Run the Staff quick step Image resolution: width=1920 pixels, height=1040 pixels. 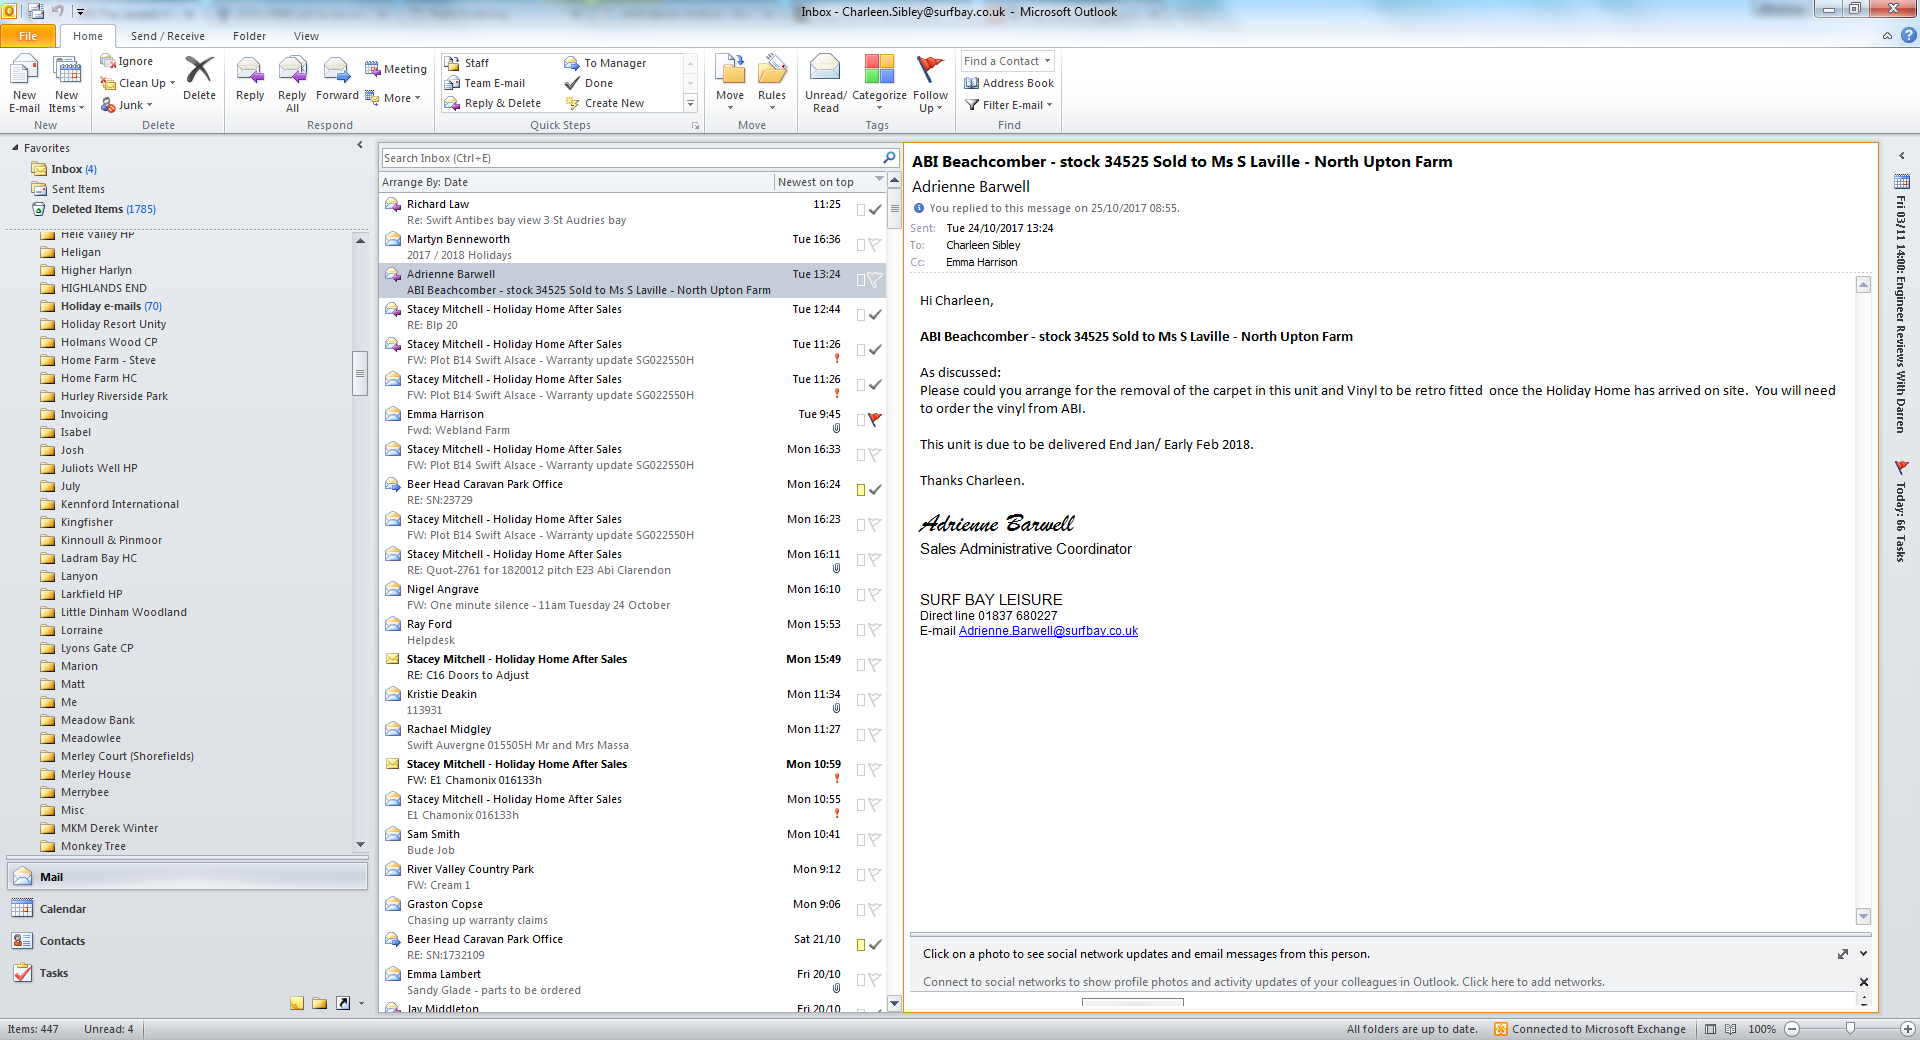coord(467,63)
